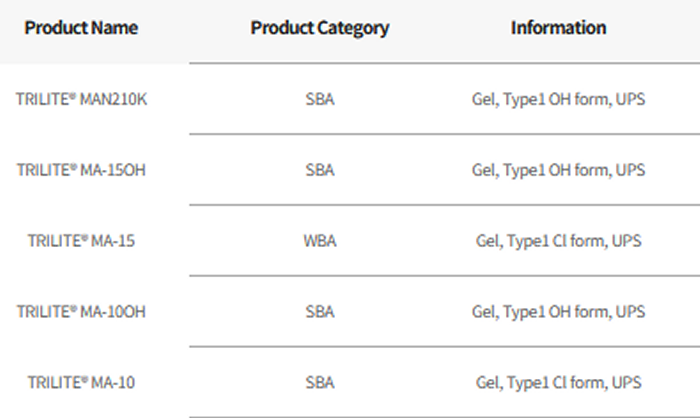Click the information text for MA-15OH
Screen dimensions: 700x418
(558, 170)
